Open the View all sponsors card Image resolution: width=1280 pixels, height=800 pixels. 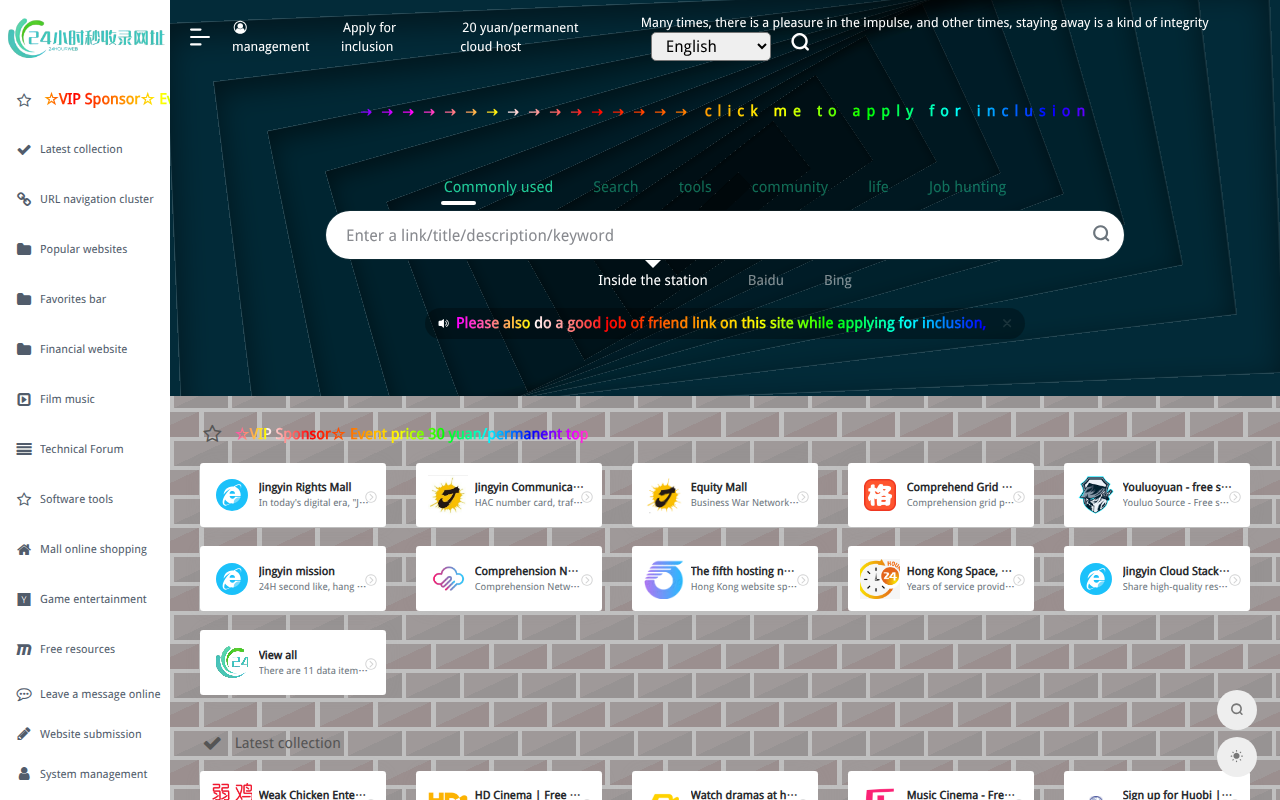tap(292, 662)
